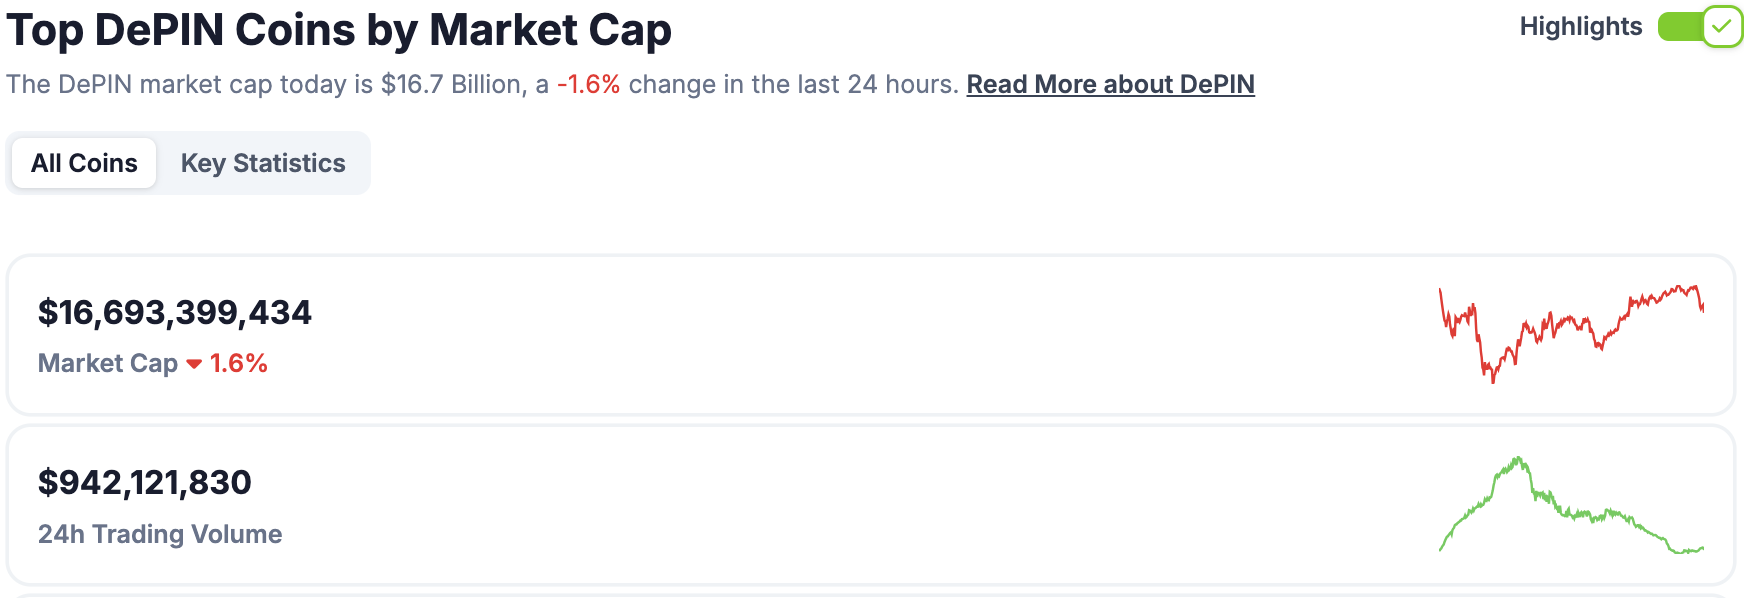Toggle off the Highlights switch
This screenshot has width=1744, height=598.
(1698, 27)
